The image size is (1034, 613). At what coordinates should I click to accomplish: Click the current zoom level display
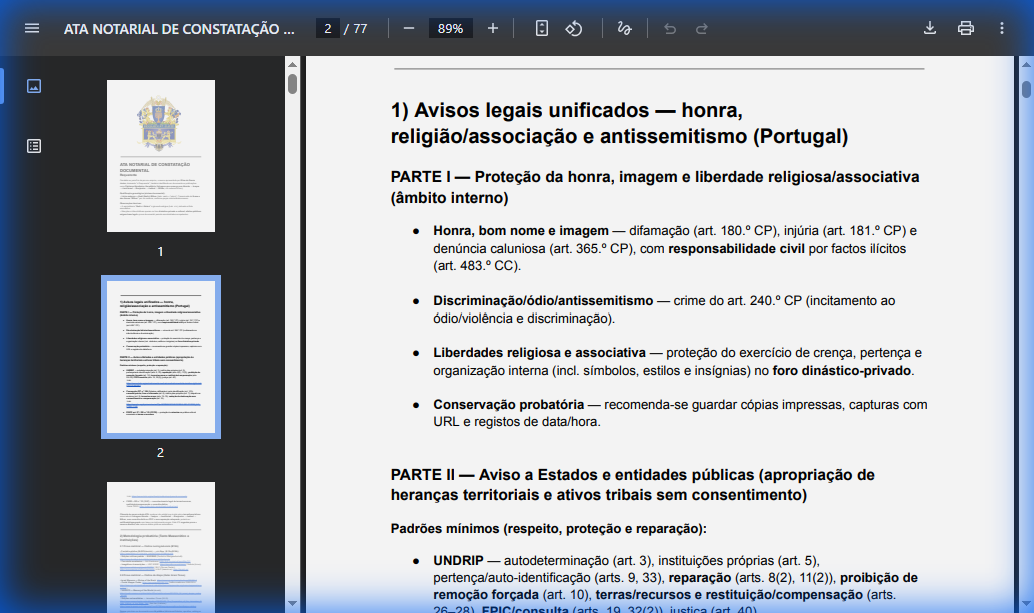(x=450, y=28)
